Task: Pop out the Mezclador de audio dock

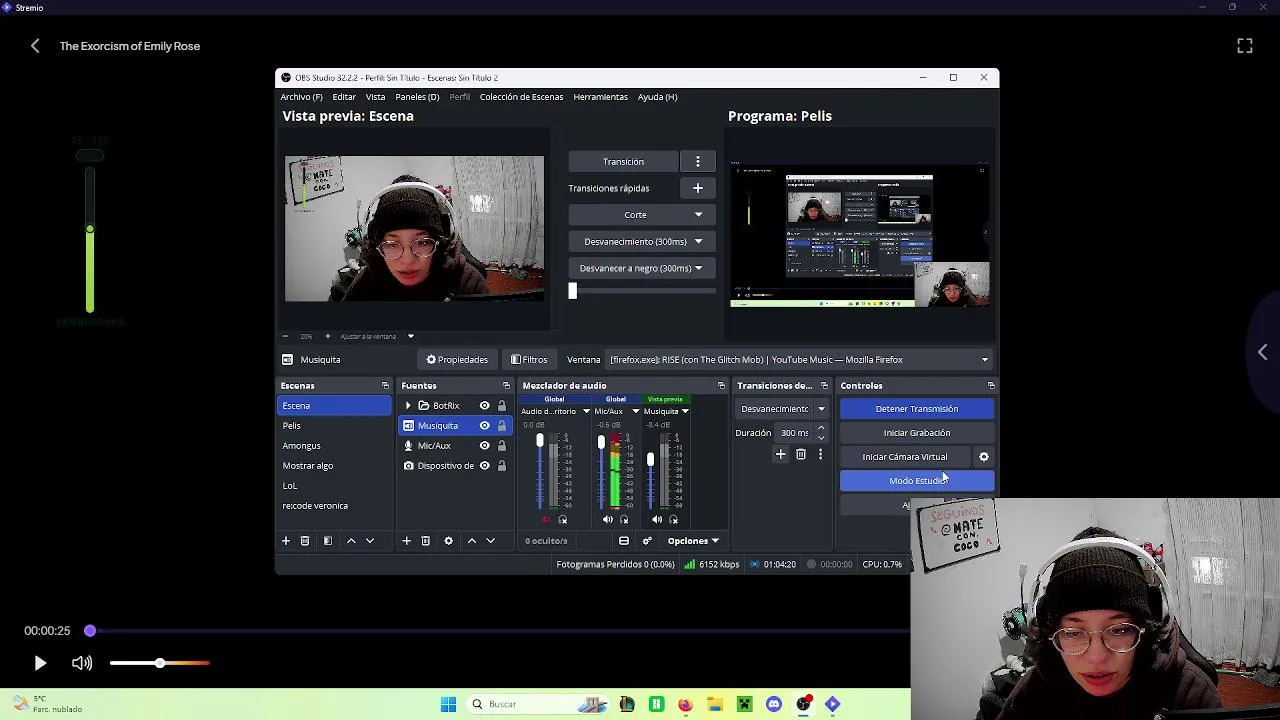Action: coord(721,386)
